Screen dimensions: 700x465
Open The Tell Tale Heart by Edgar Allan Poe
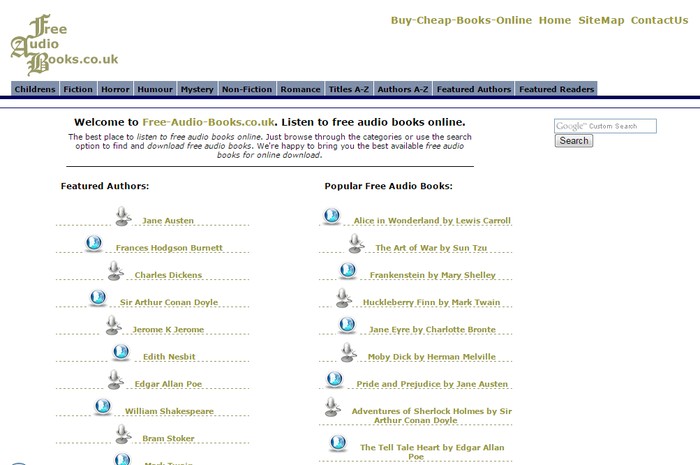pos(432,452)
